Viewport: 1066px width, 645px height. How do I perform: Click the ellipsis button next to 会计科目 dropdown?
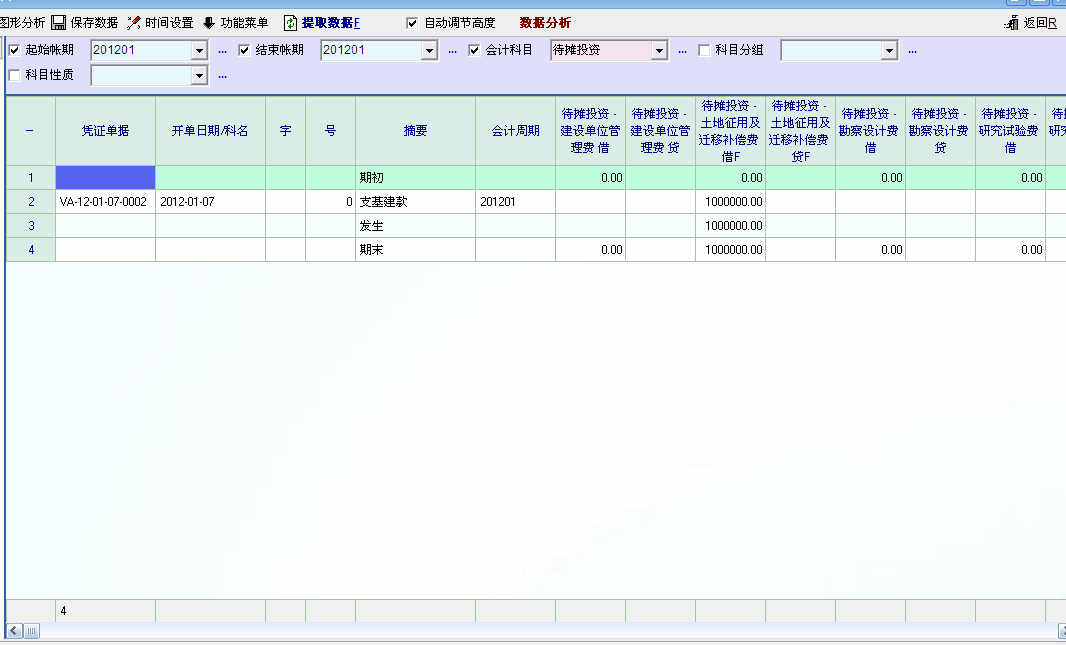[x=683, y=50]
